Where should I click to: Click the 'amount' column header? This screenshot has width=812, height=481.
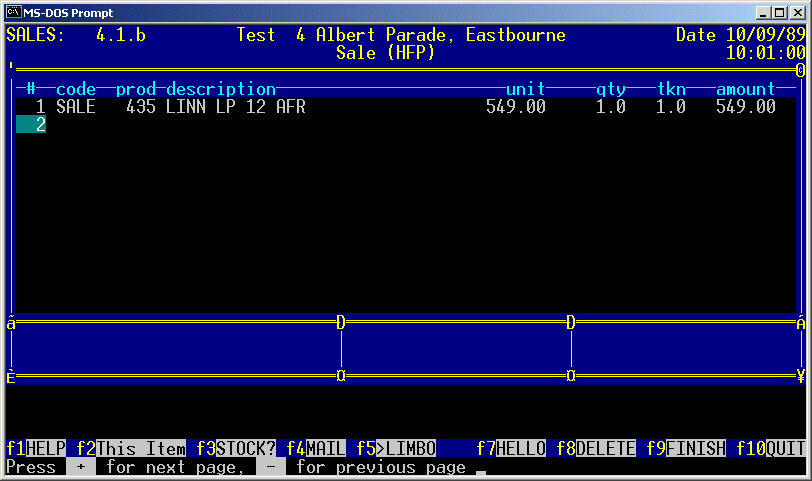(745, 89)
